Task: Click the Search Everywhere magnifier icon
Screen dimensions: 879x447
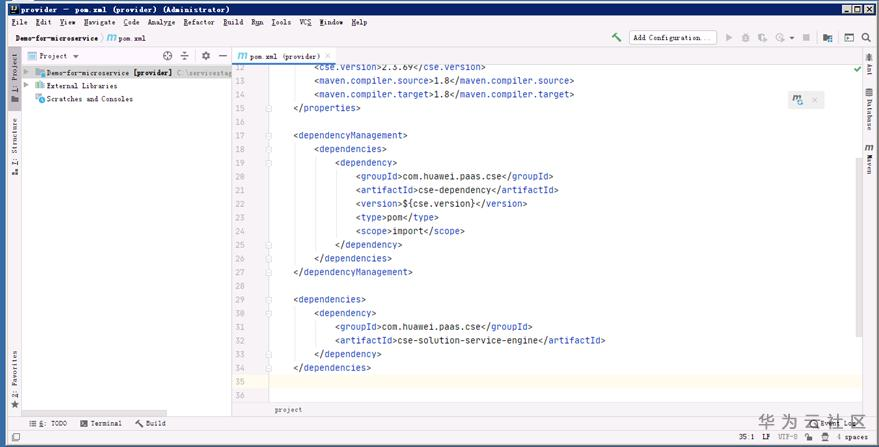Action: click(867, 38)
